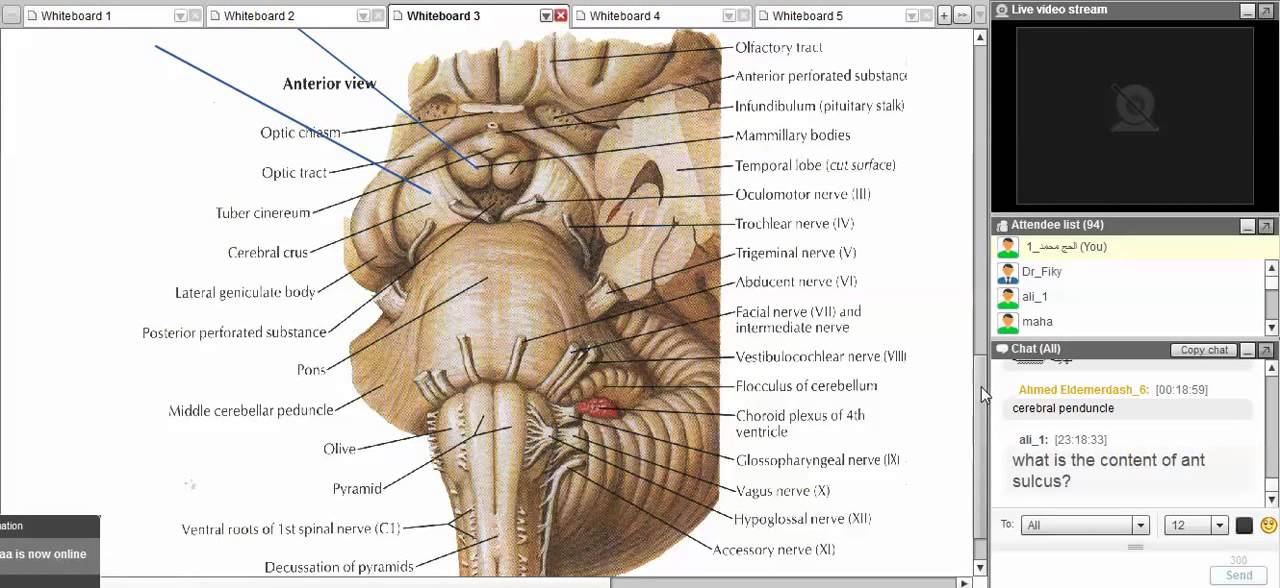Image resolution: width=1280 pixels, height=588 pixels.
Task: Click whiteboard vertical scrollbar down arrow
Action: pos(980,568)
